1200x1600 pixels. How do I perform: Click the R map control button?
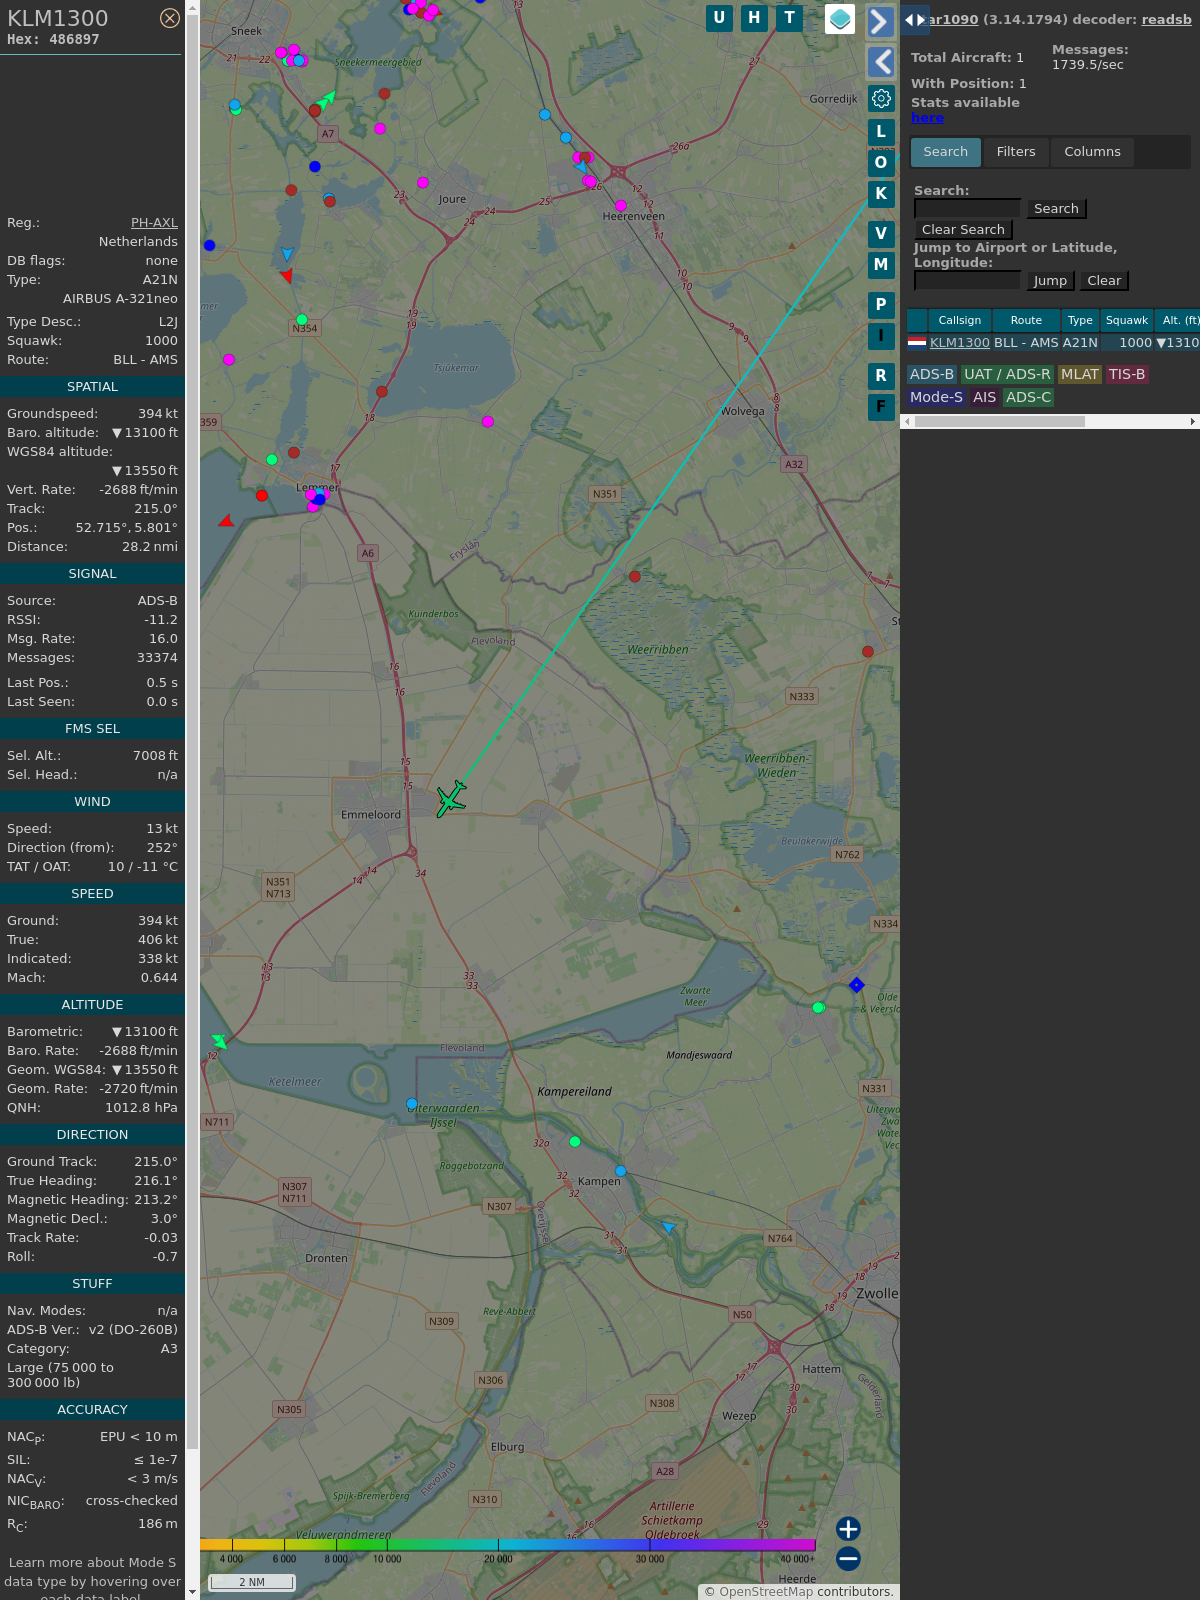881,375
